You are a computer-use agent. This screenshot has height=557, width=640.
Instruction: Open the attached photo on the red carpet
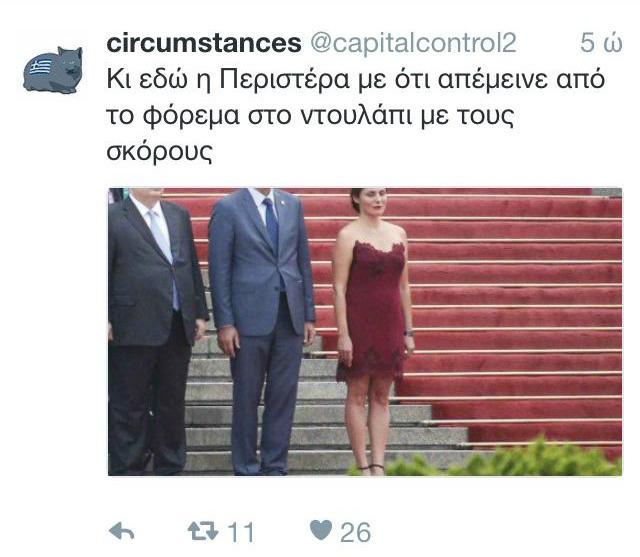click(x=365, y=332)
